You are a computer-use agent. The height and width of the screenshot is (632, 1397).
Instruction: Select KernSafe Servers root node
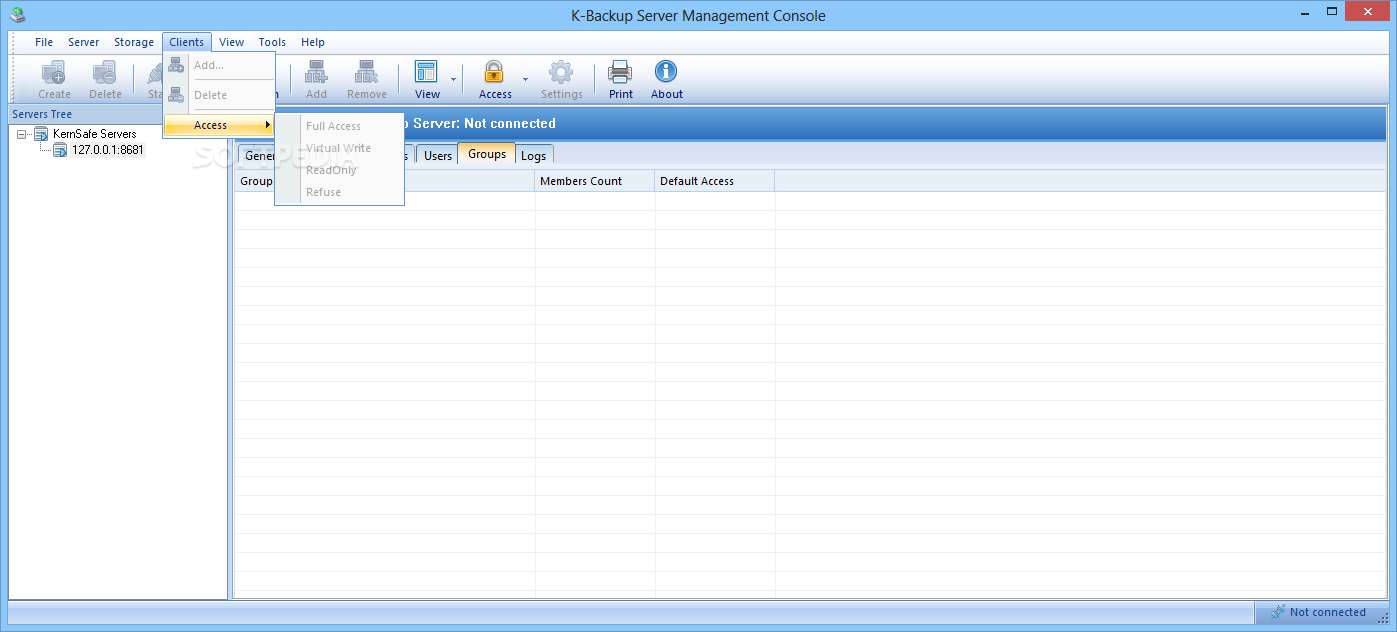(x=95, y=134)
